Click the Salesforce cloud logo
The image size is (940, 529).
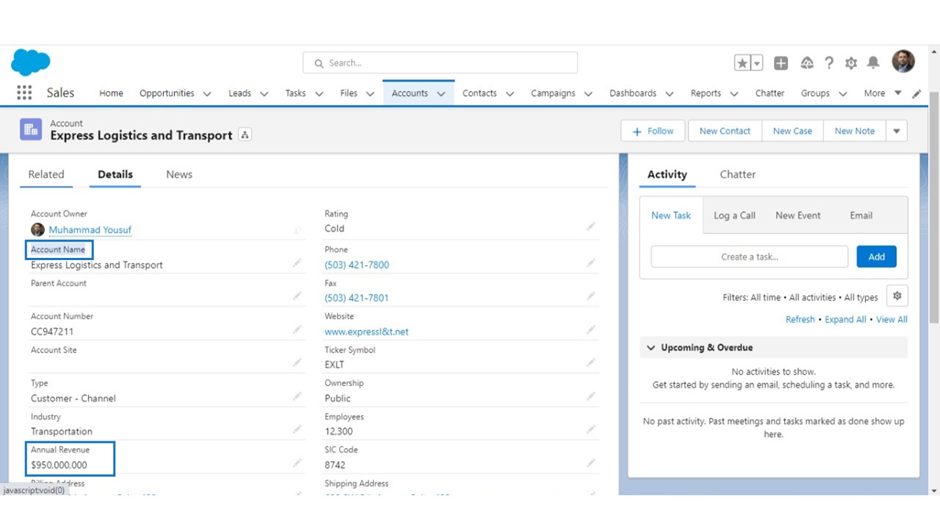[31, 62]
